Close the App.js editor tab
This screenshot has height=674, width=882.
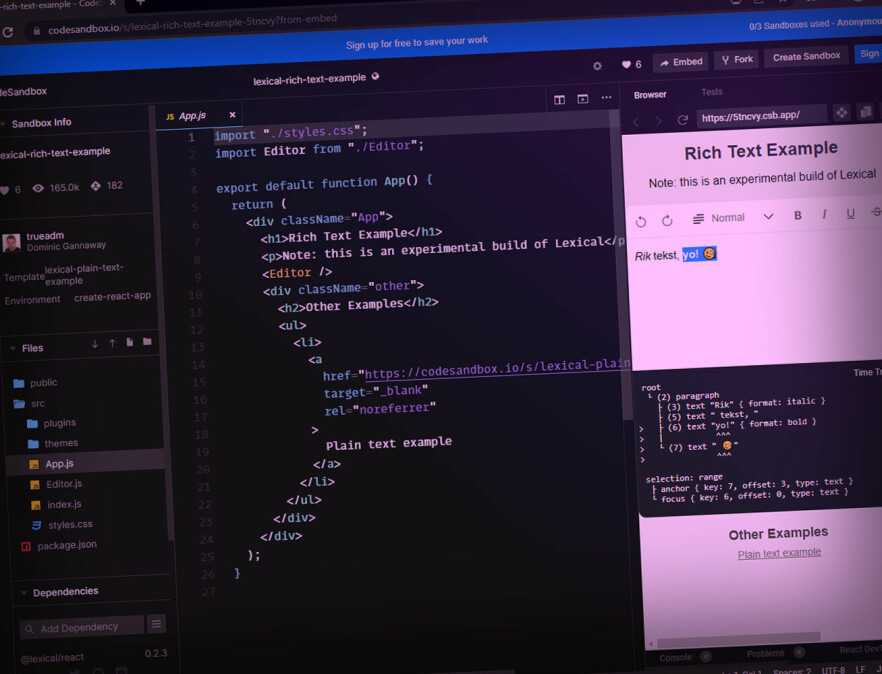[232, 115]
